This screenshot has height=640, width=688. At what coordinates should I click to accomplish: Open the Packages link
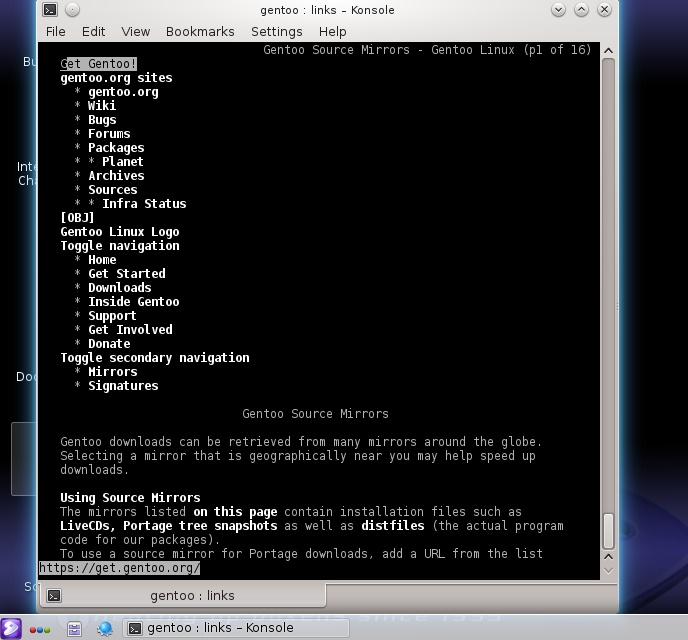(116, 148)
